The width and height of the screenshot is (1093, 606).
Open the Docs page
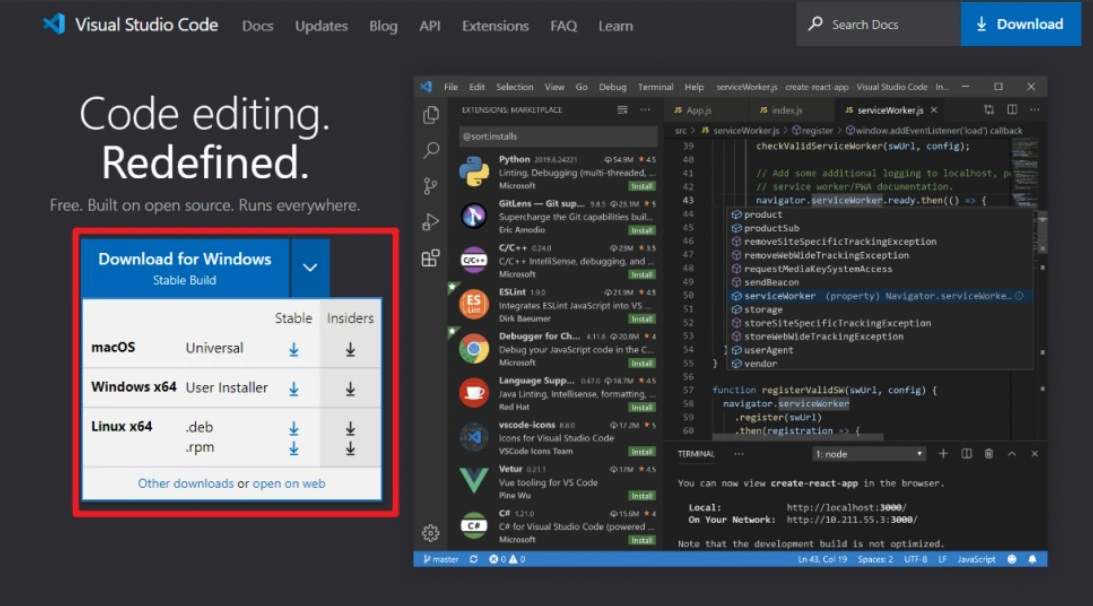[257, 26]
